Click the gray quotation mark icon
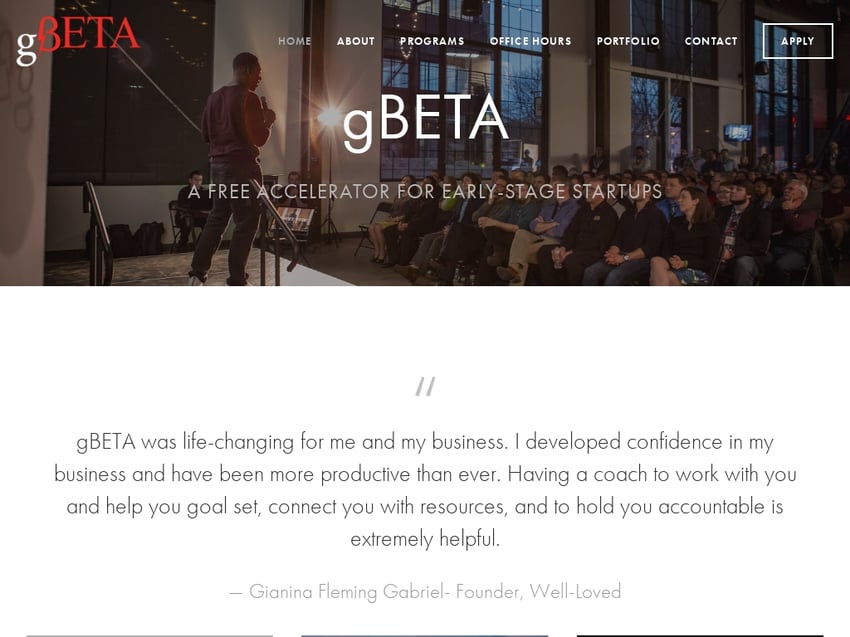This screenshot has width=850, height=637. pos(425,387)
